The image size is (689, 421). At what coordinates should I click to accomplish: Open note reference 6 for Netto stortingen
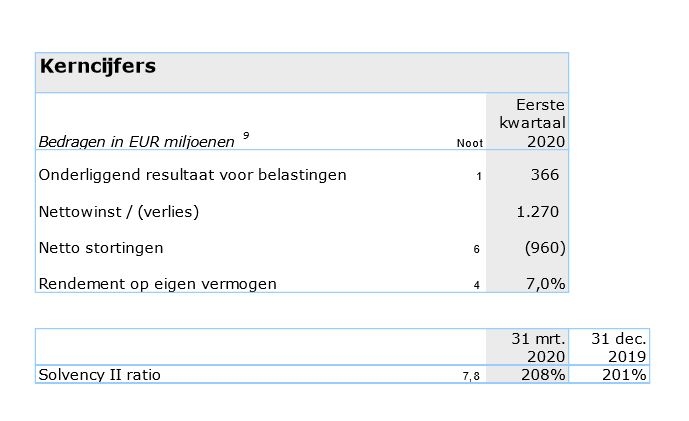(x=477, y=249)
